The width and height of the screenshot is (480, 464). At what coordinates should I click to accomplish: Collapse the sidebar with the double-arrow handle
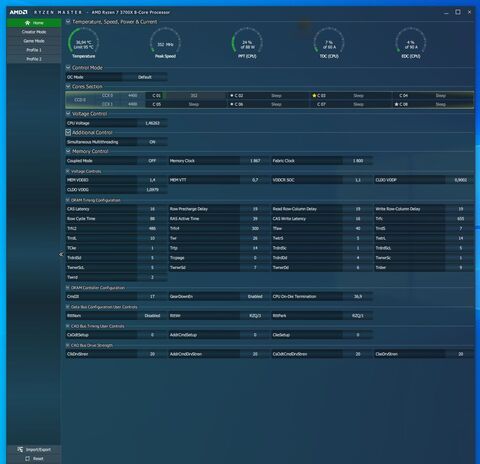(x=61, y=254)
